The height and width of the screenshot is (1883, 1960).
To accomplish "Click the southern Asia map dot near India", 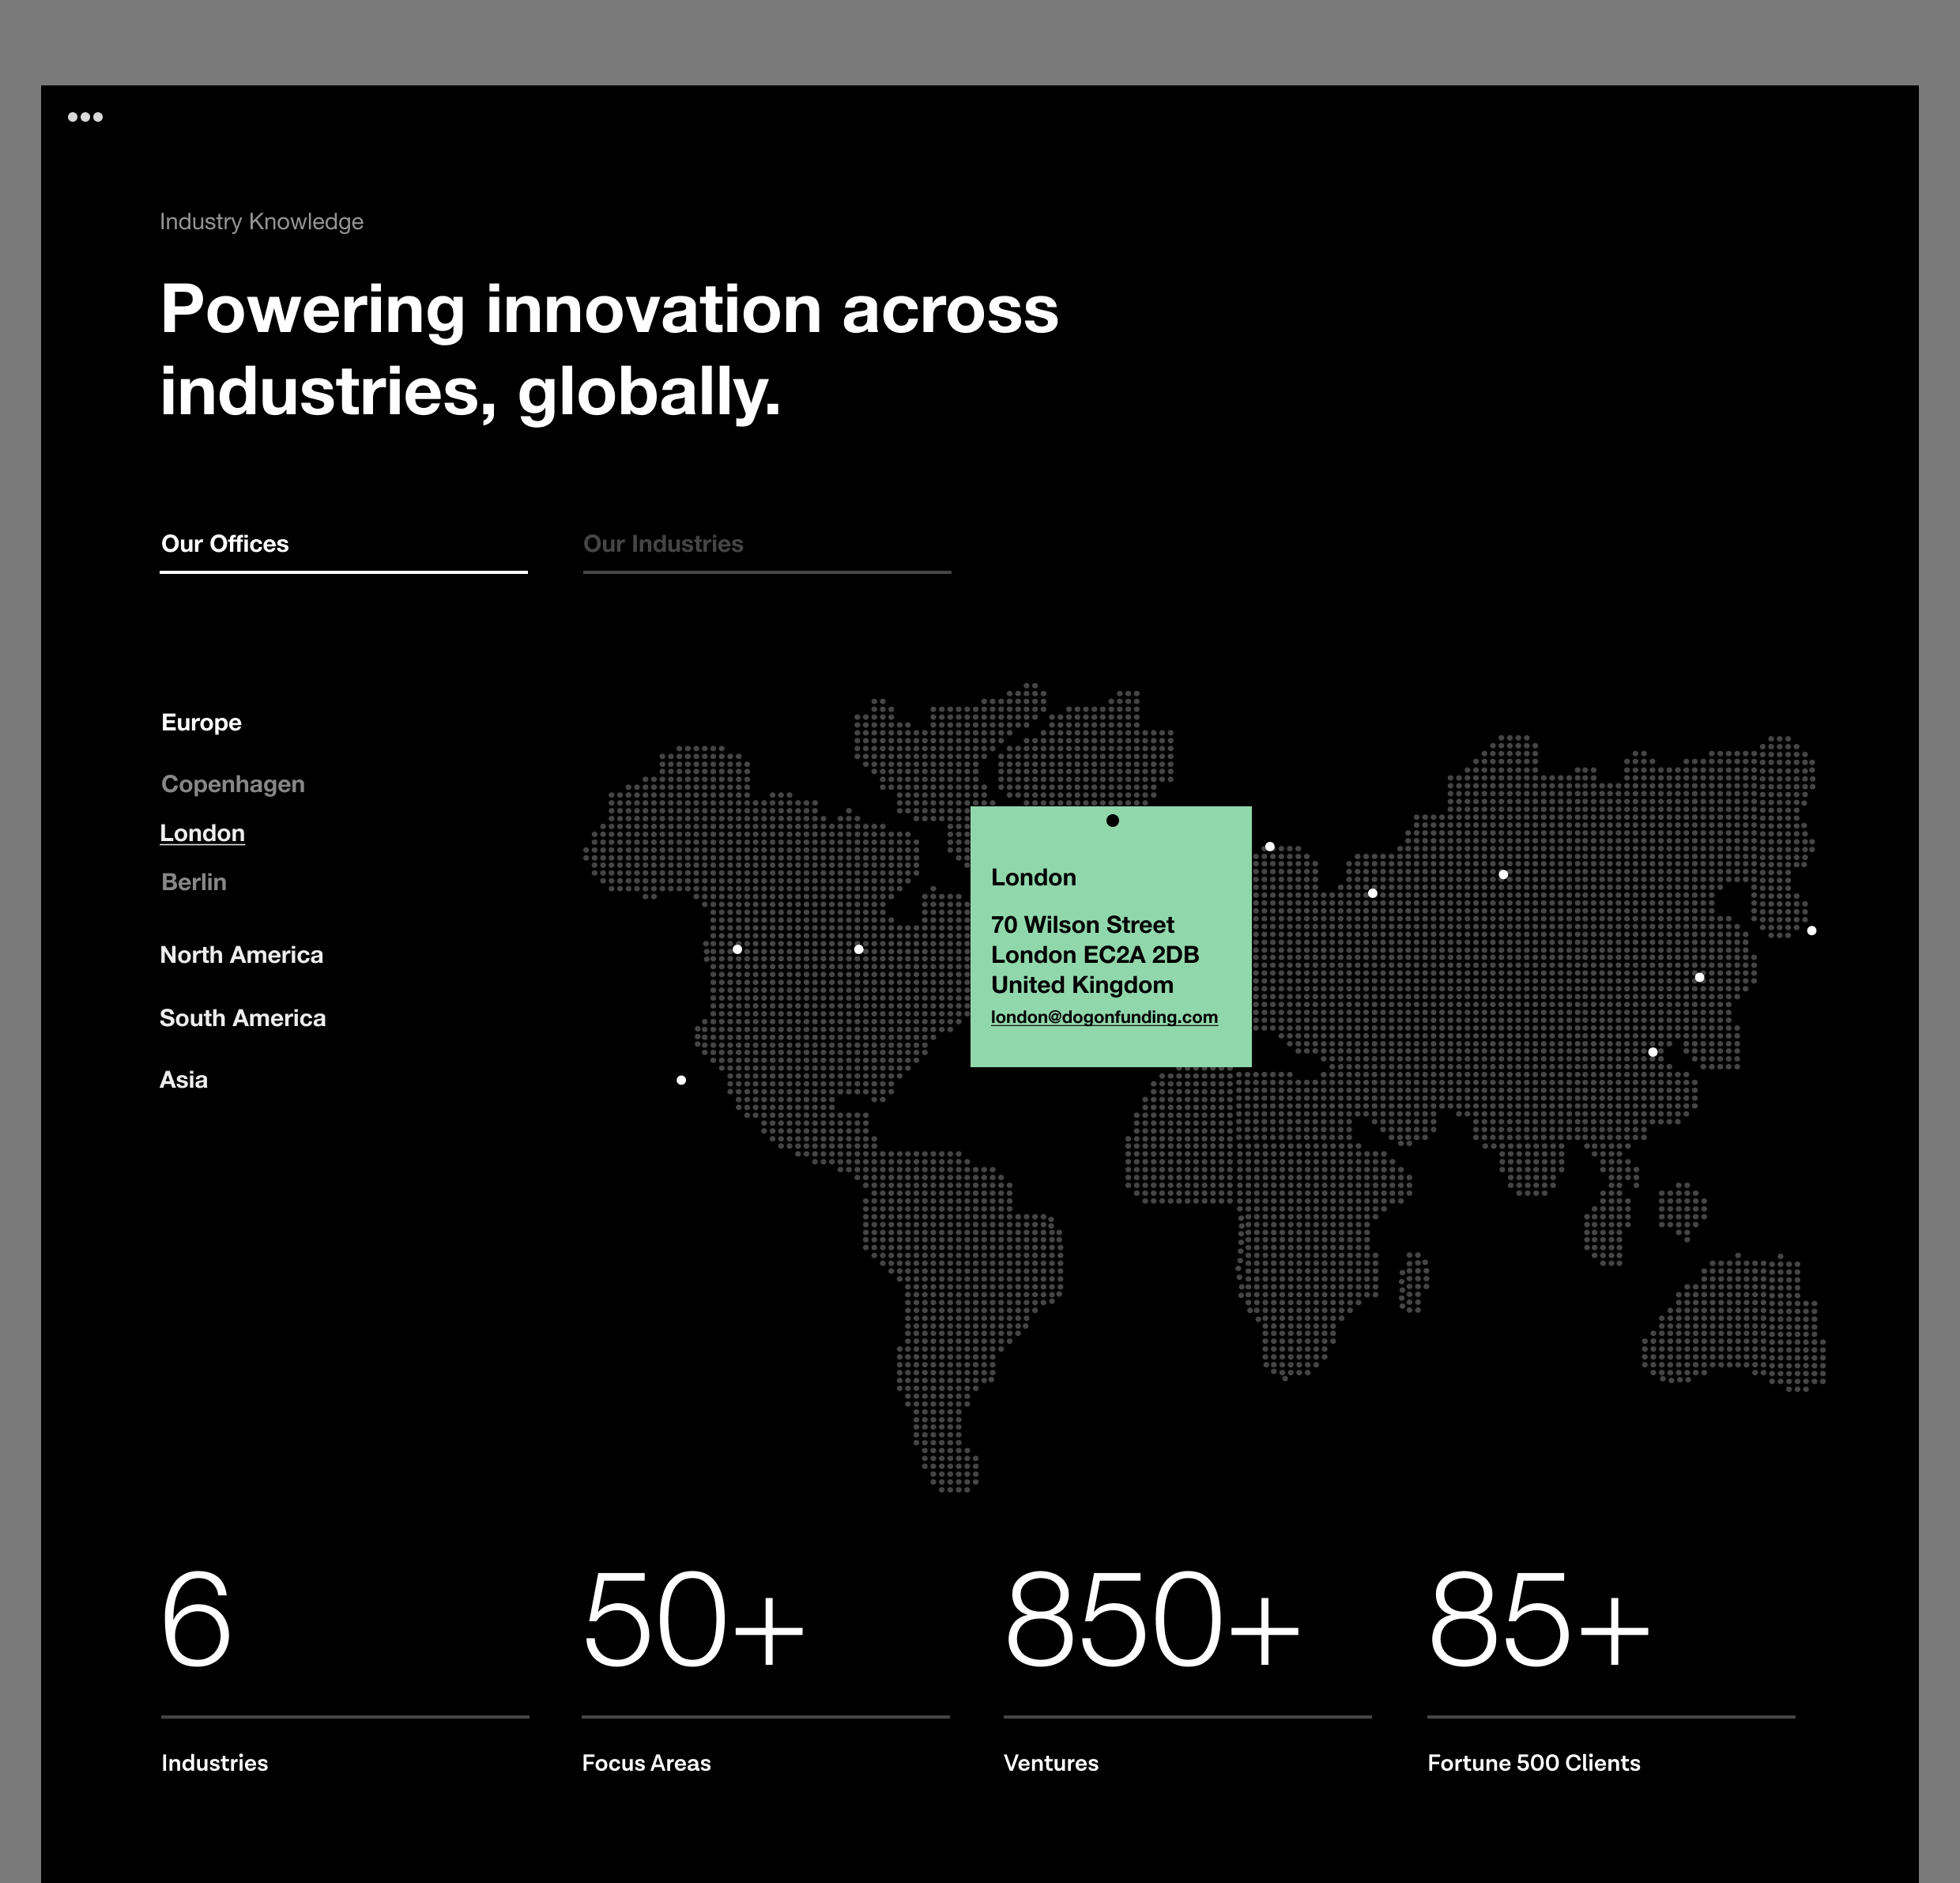I will coord(1652,1052).
